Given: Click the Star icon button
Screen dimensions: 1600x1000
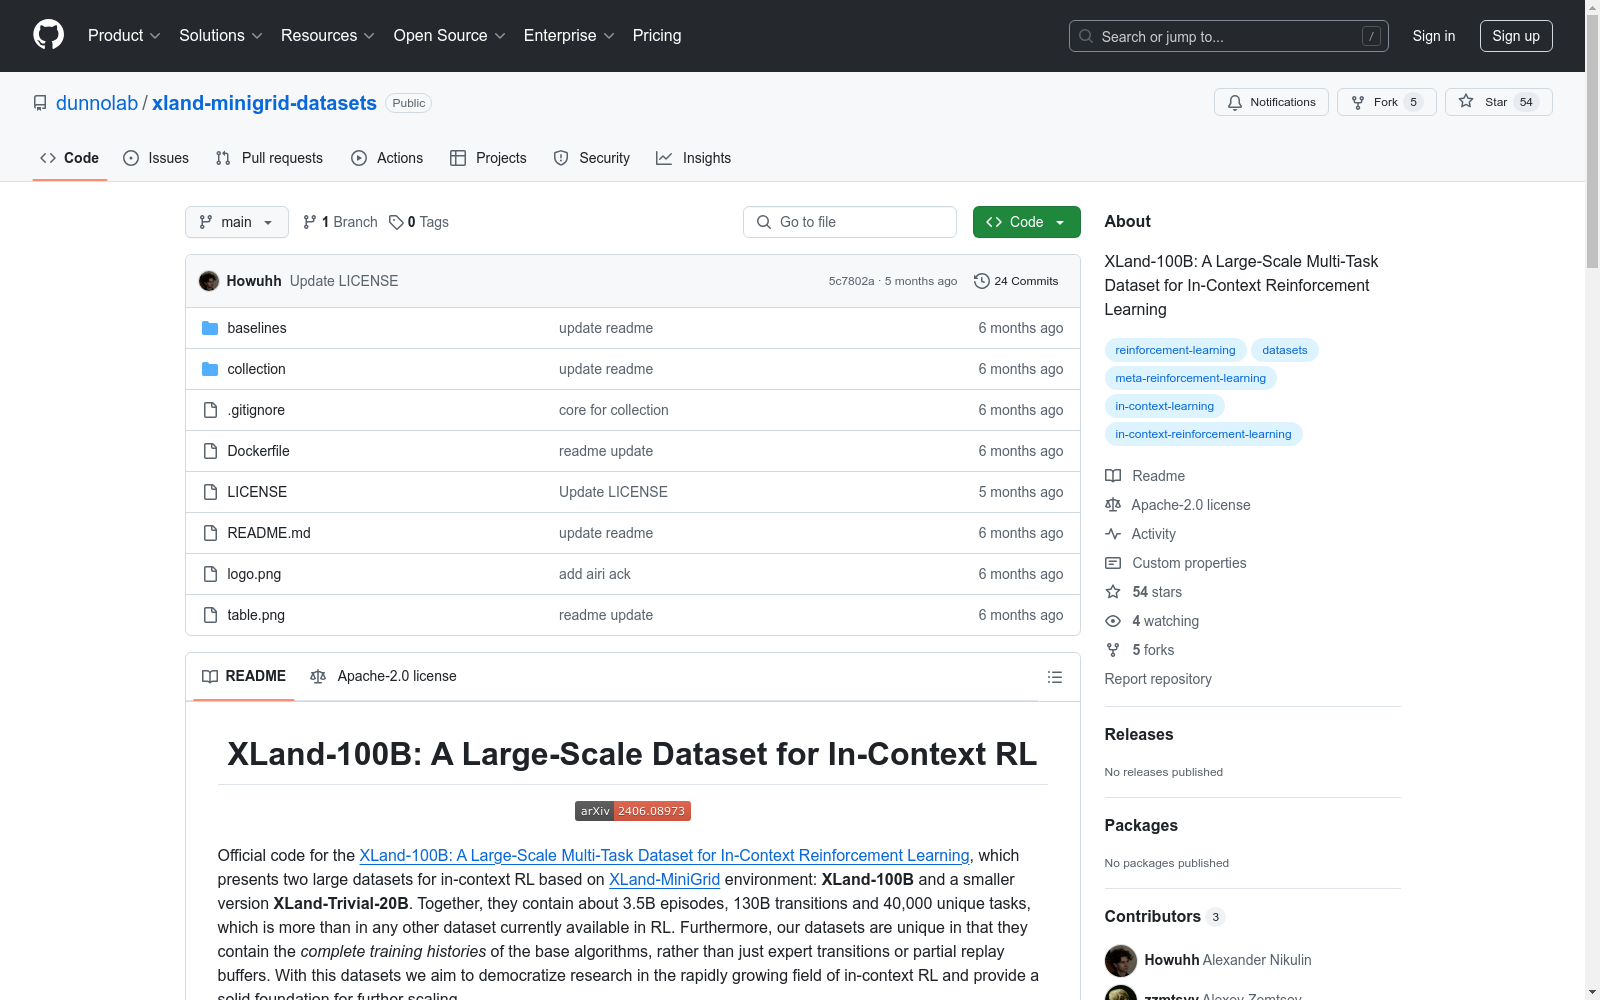Looking at the screenshot, I should pos(1466,101).
